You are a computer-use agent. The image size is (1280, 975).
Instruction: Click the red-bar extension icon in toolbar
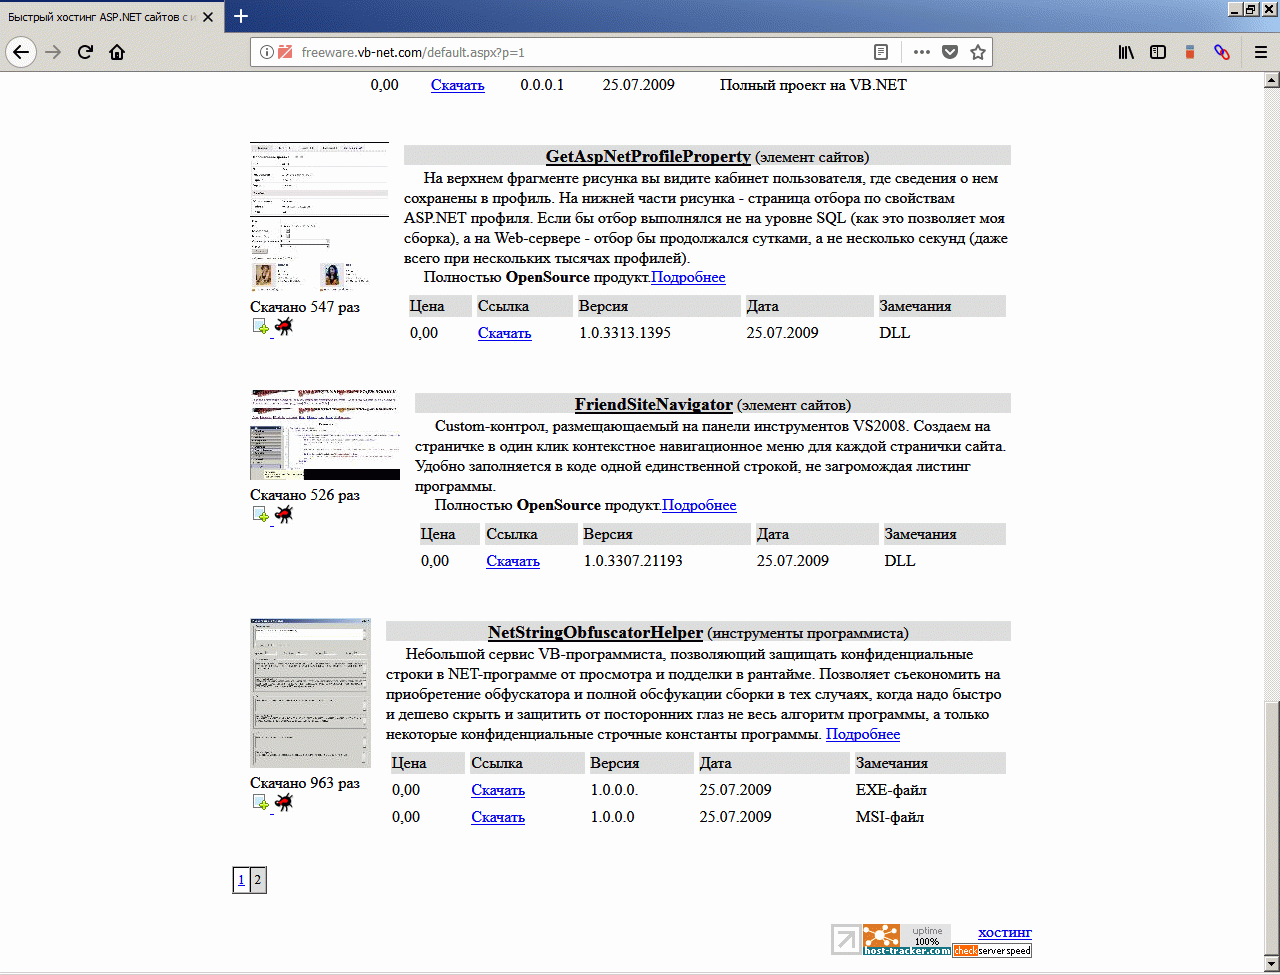[x=1190, y=52]
